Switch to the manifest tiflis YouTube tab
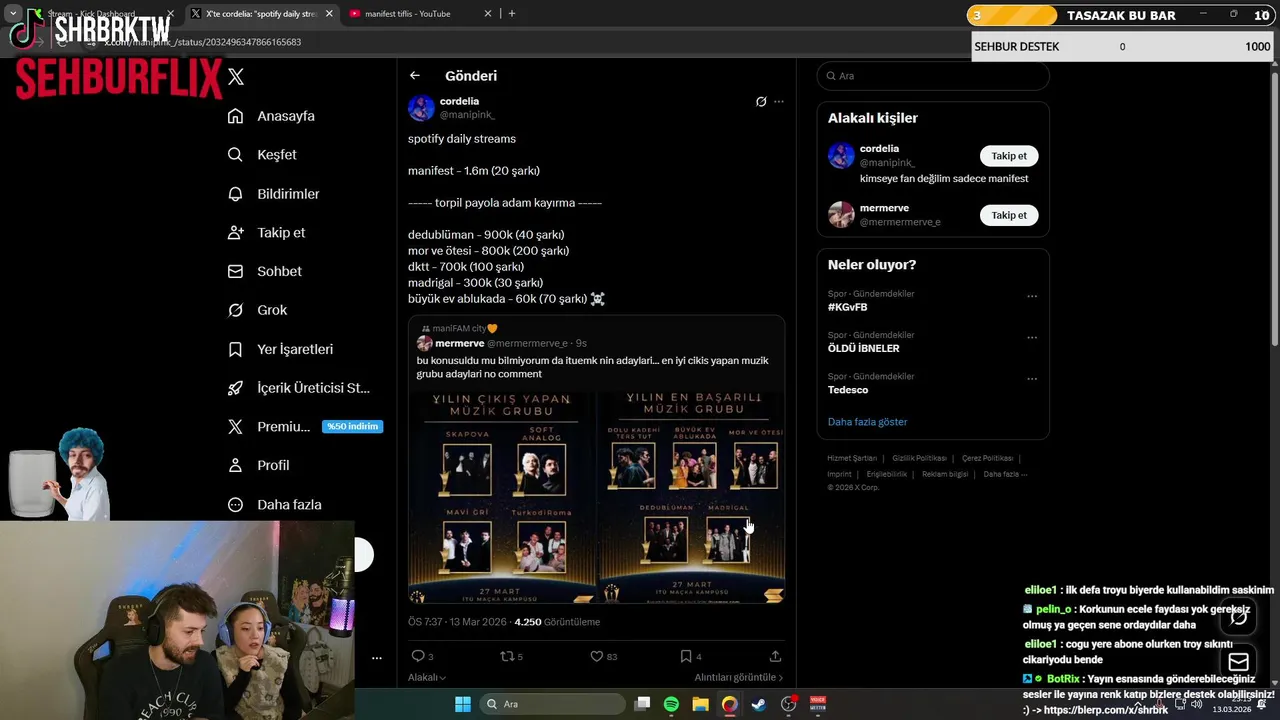This screenshot has width=1280, height=720. pyautogui.click(x=420, y=14)
